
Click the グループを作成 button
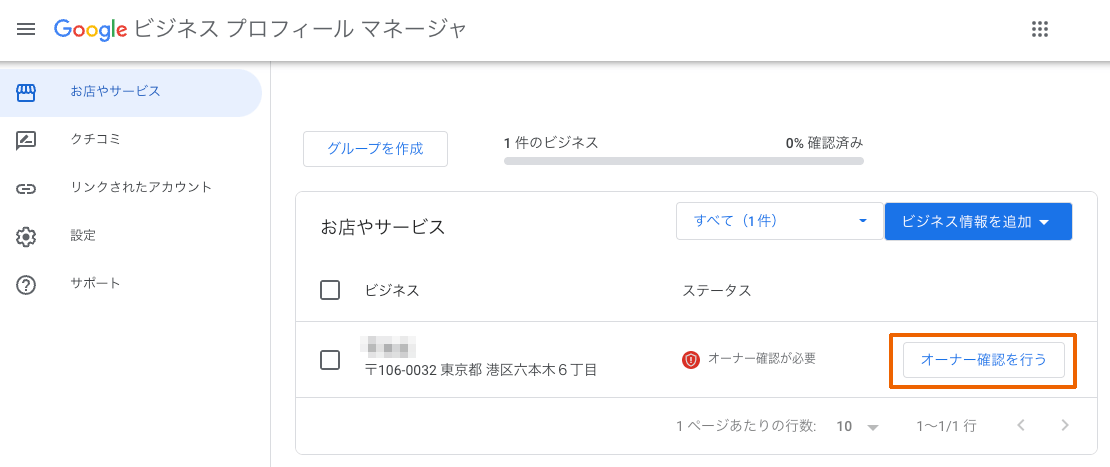(375, 149)
